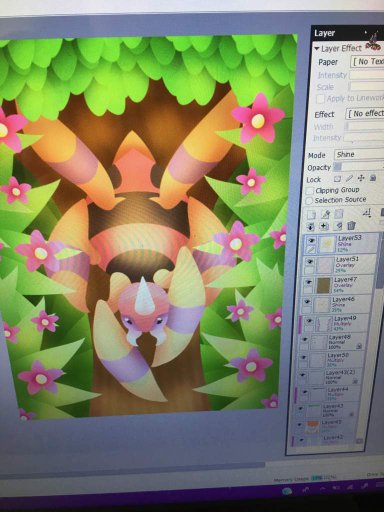Viewport: 384px width, 512px height.
Task: Collapse the Layer Effect section
Action: [x=317, y=49]
